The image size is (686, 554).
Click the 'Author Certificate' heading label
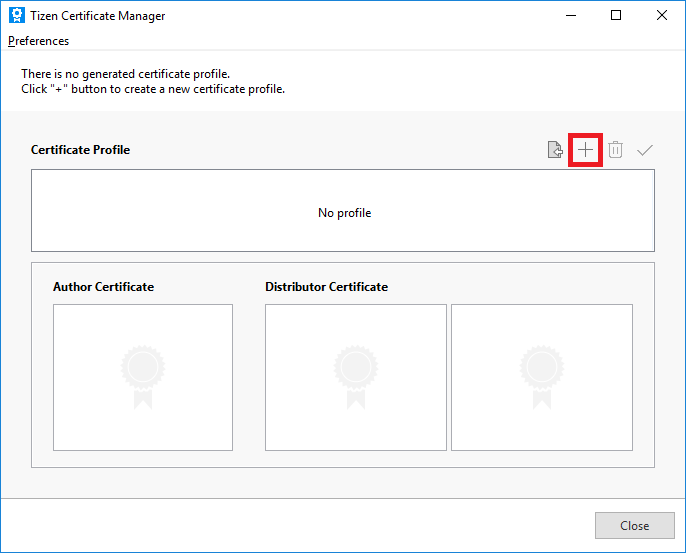click(x=103, y=287)
